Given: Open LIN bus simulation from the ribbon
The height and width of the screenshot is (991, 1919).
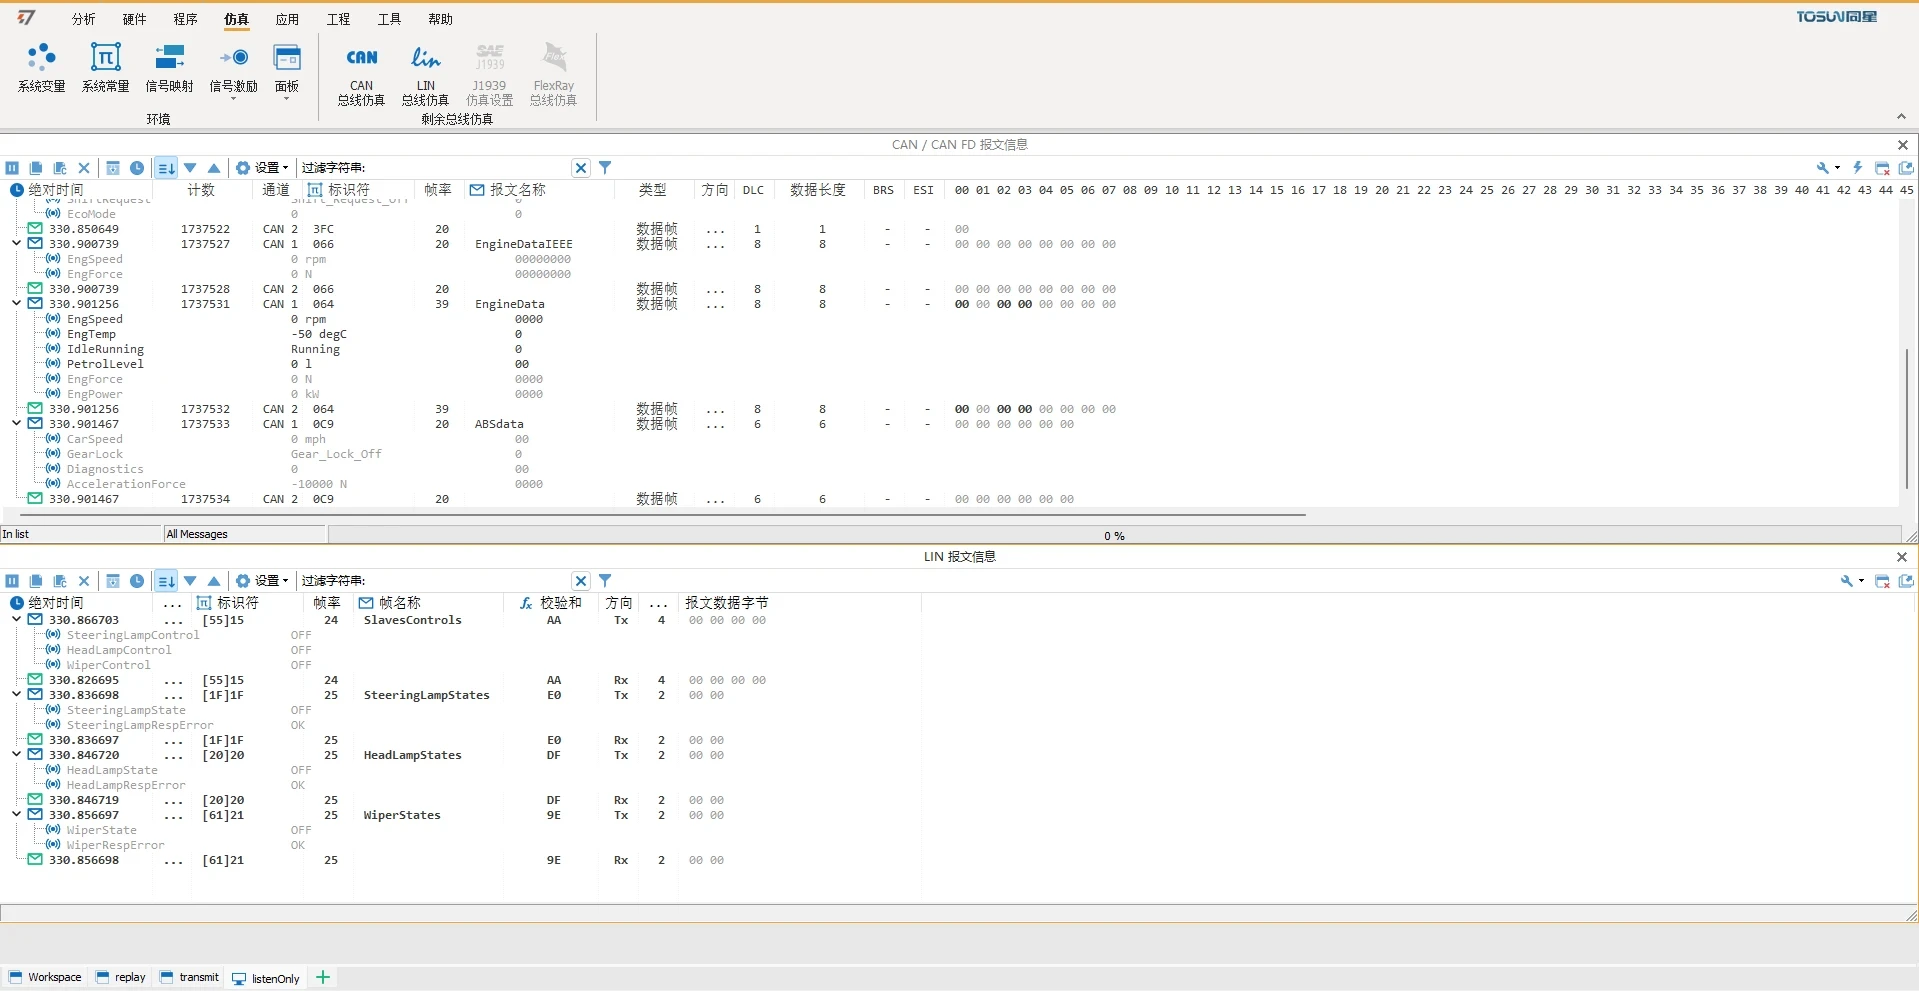Looking at the screenshot, I should 425,72.
